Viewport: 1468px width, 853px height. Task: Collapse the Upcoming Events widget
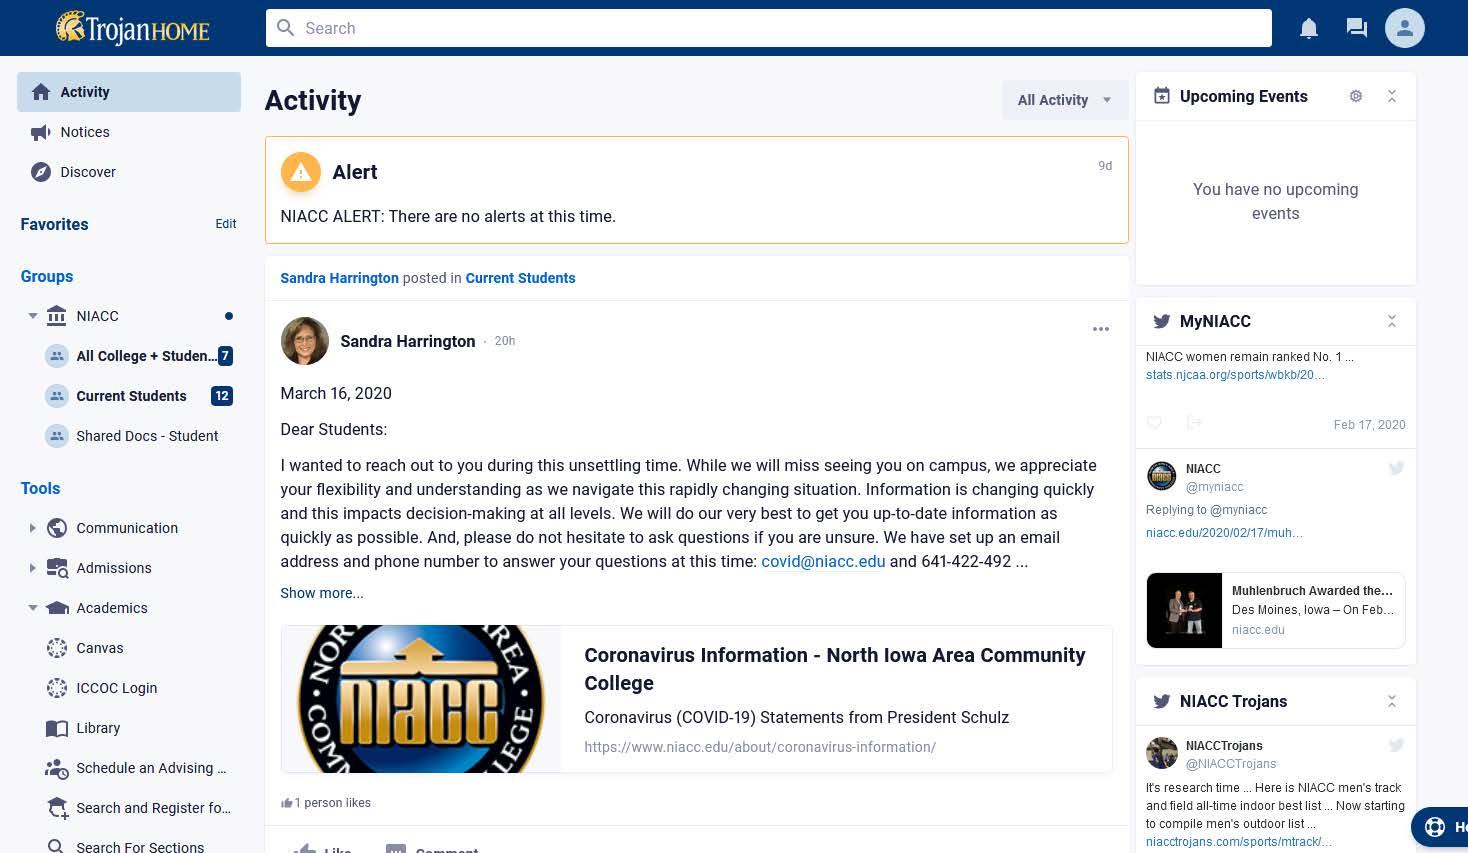click(1392, 96)
